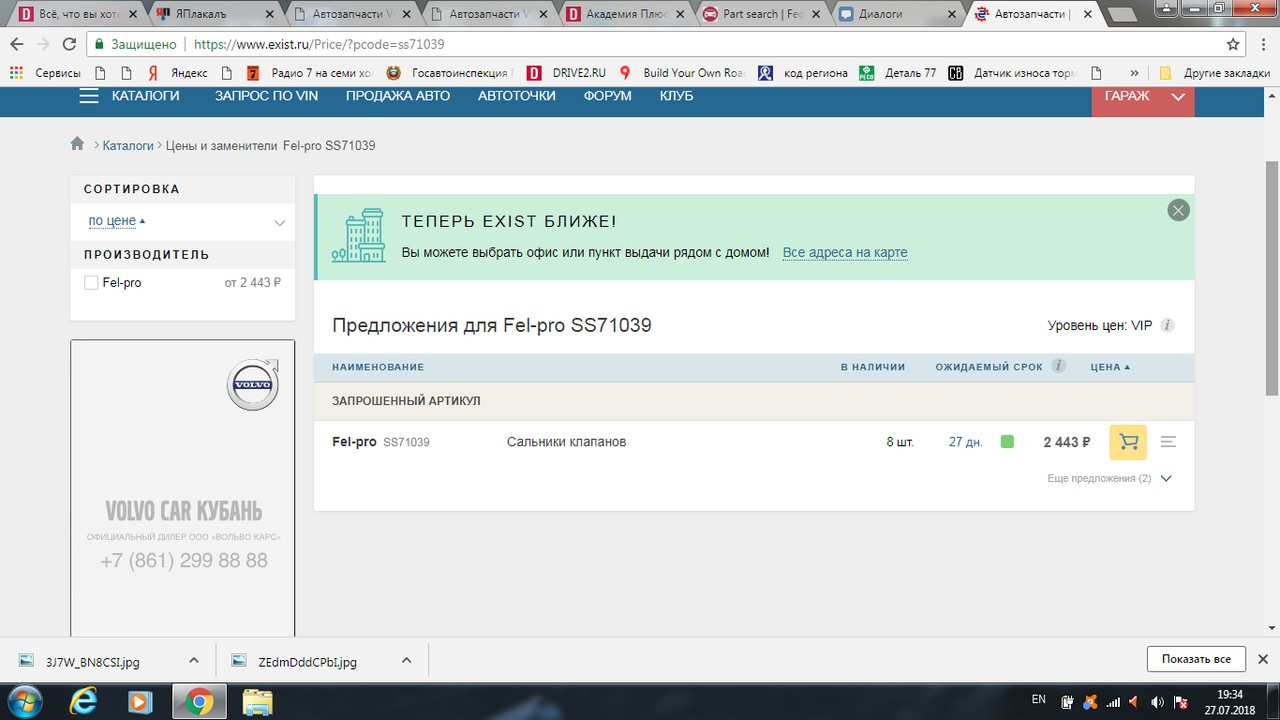
Task: Click the price level info icon
Action: [1167, 325]
